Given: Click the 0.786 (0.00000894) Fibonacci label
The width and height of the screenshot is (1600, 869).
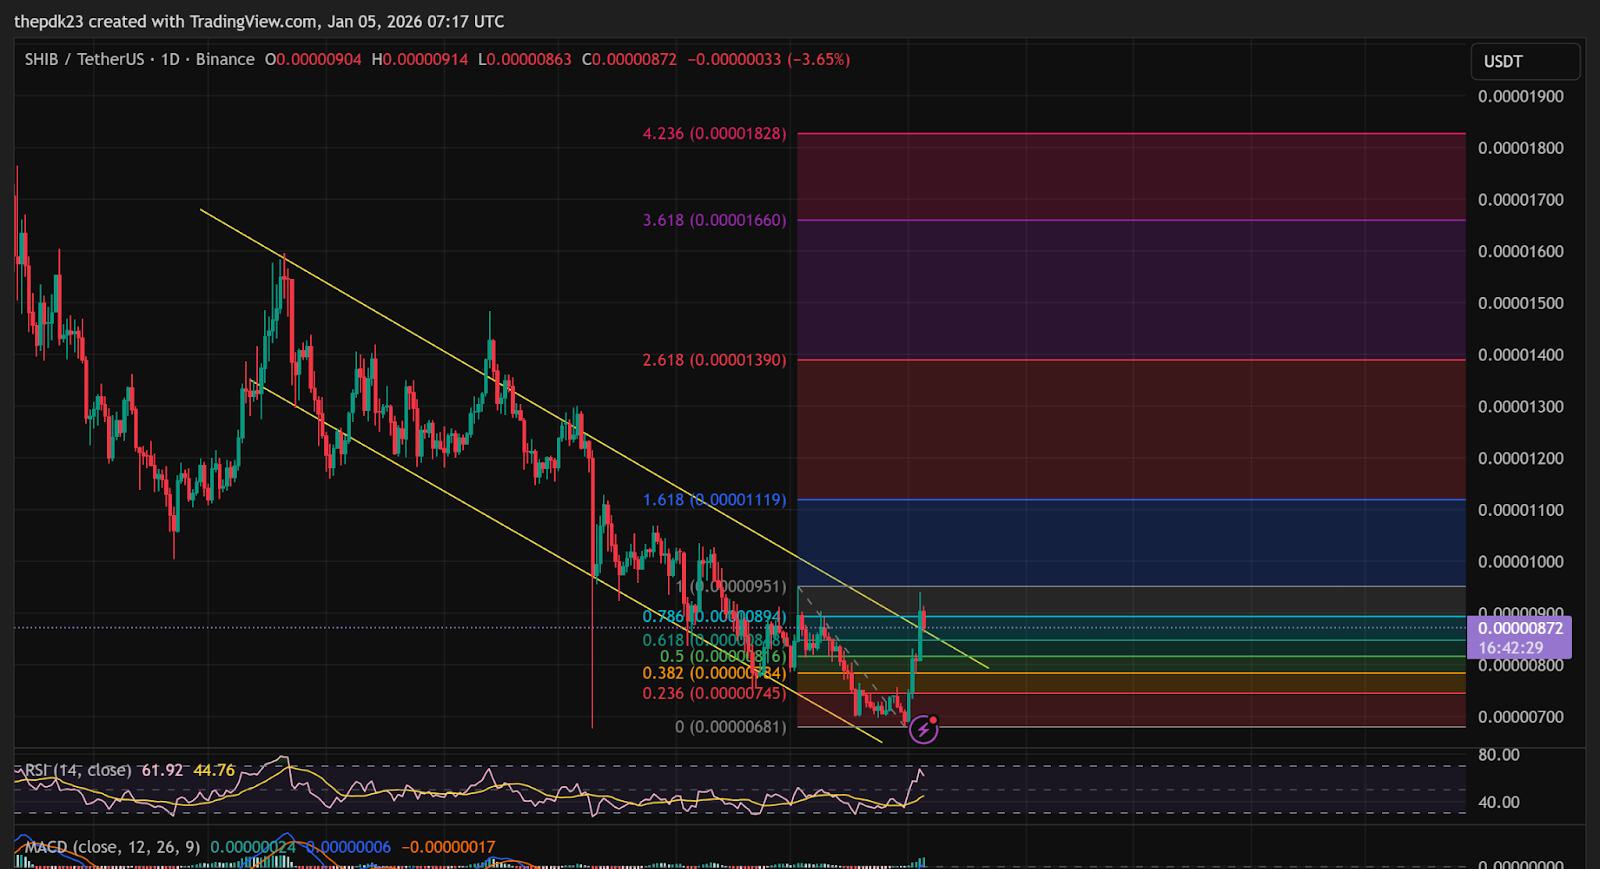Looking at the screenshot, I should [714, 616].
